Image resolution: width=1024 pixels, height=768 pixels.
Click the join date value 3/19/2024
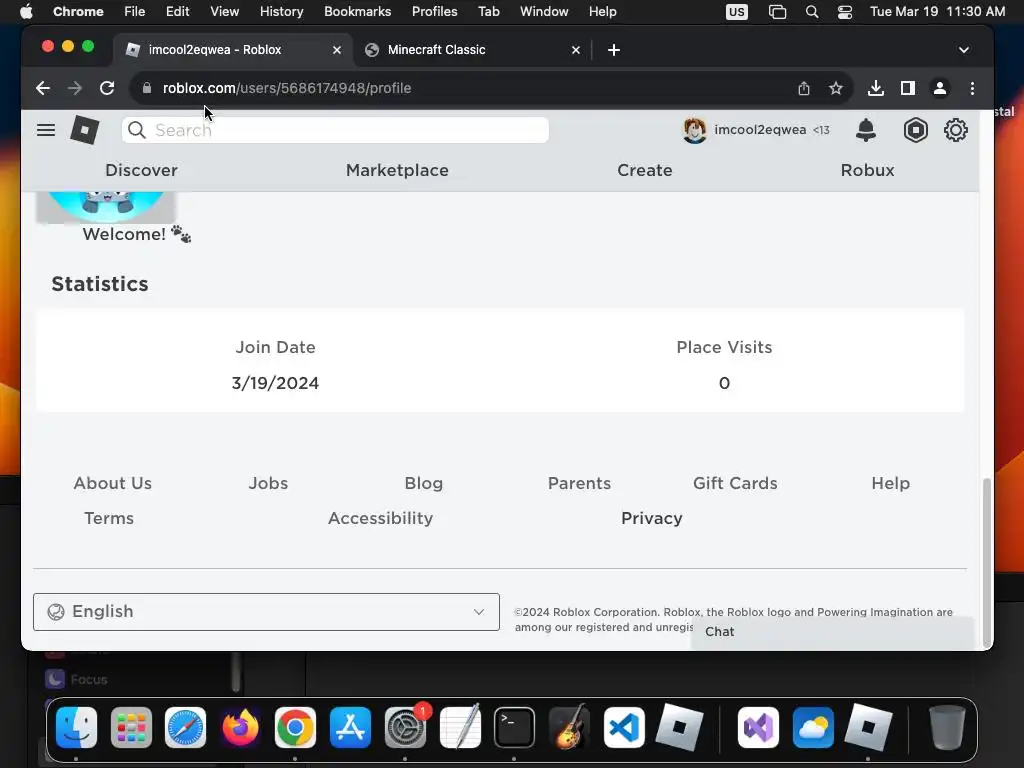tap(275, 383)
